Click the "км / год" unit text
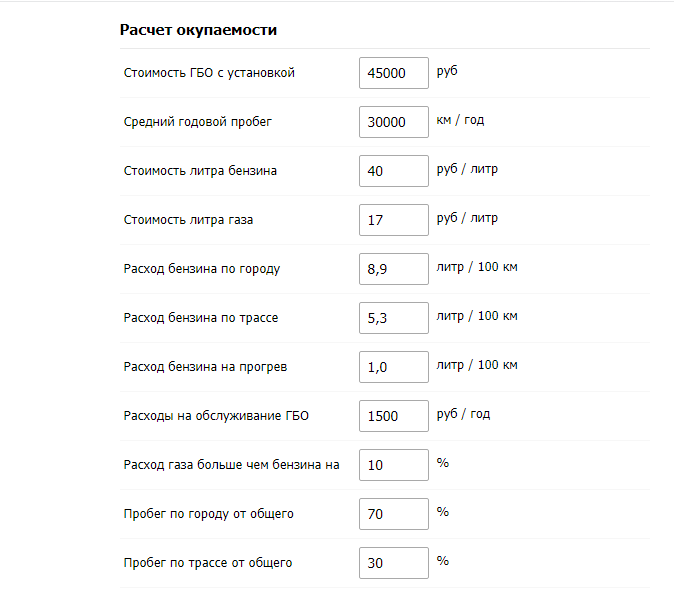674x597 pixels. point(460,121)
